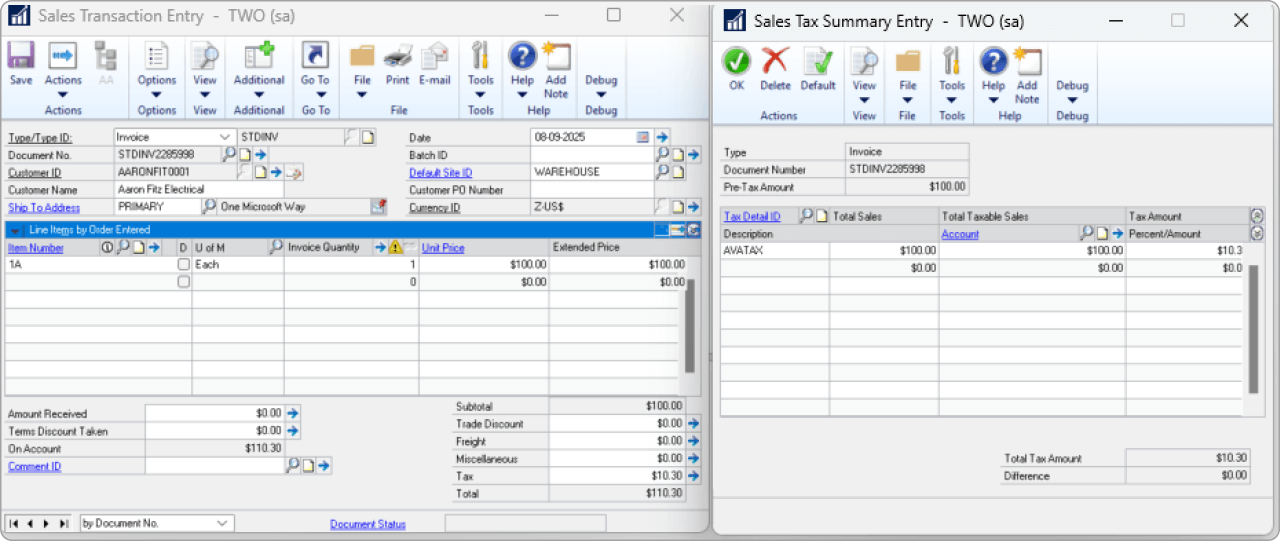
Task: Open Freight expansion arrow
Action: tap(693, 441)
